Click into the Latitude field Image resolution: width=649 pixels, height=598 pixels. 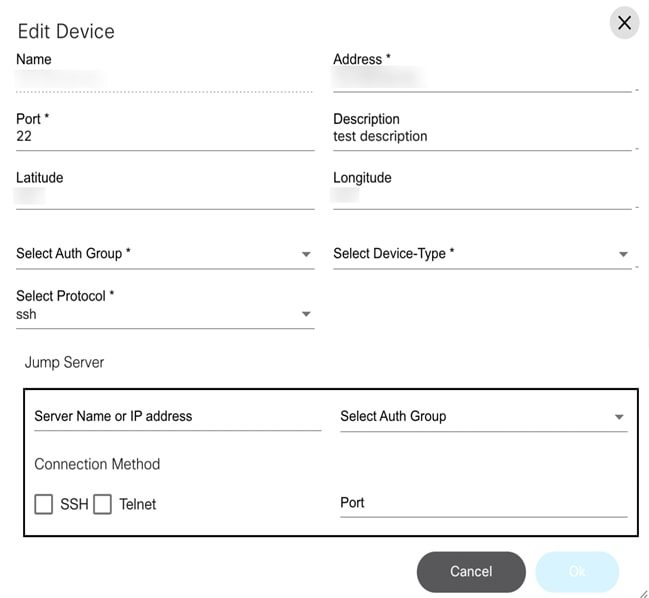pyautogui.click(x=165, y=195)
